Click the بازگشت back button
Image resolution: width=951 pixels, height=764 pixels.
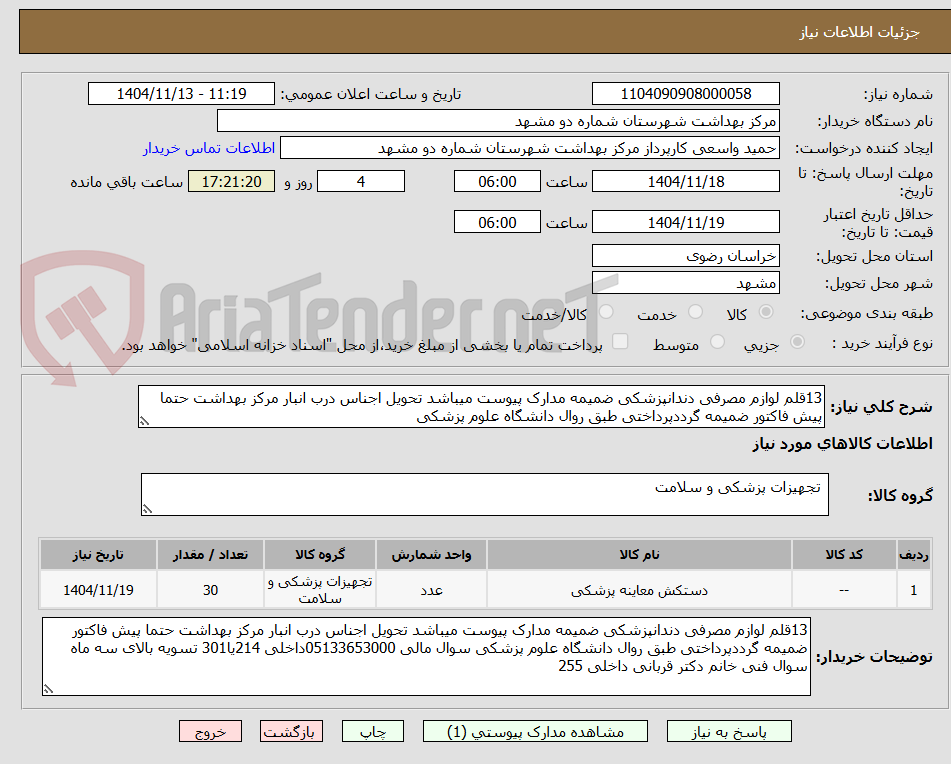click(291, 731)
